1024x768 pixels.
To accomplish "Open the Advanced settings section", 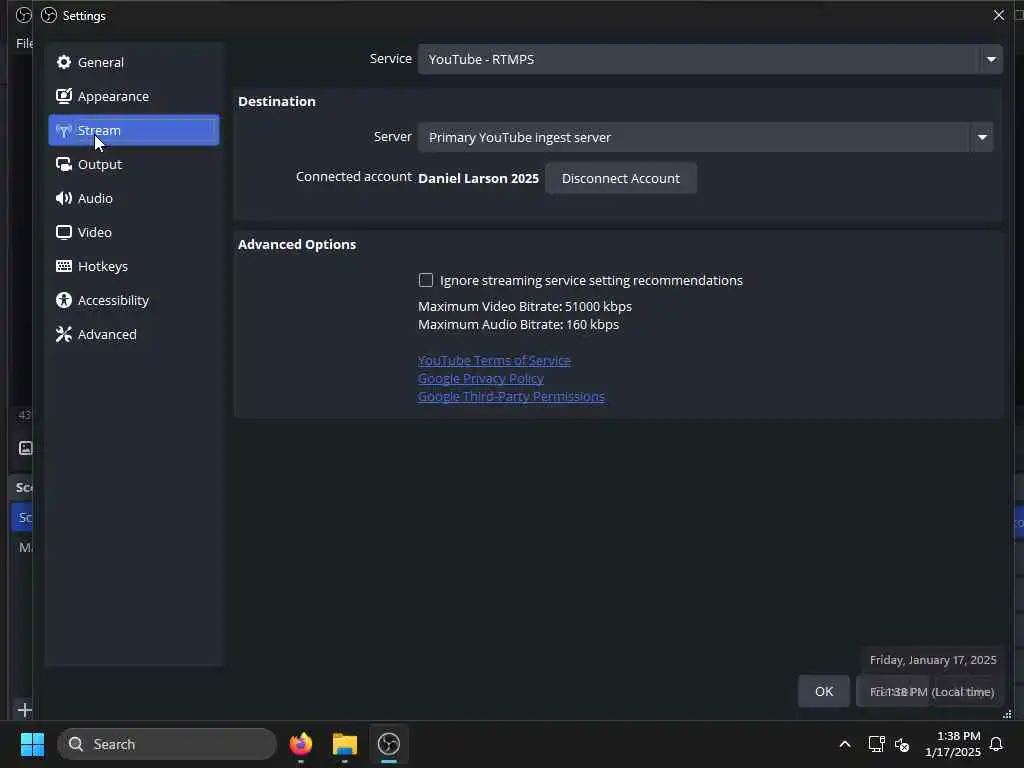I will 134,334.
